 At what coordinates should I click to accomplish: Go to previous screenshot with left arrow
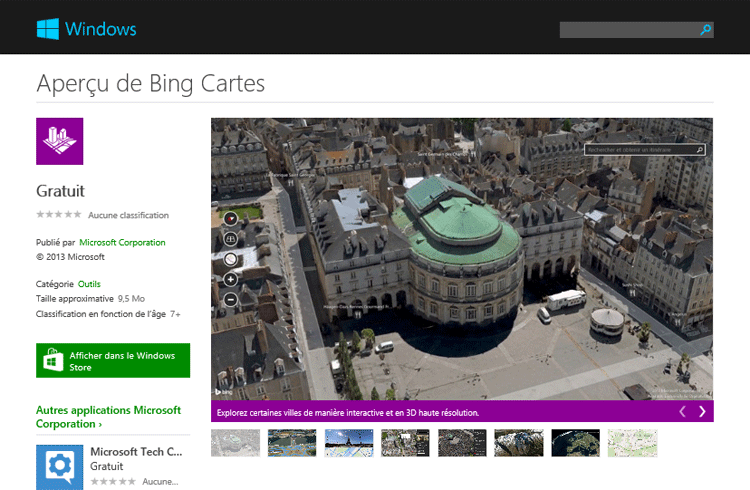(682, 411)
